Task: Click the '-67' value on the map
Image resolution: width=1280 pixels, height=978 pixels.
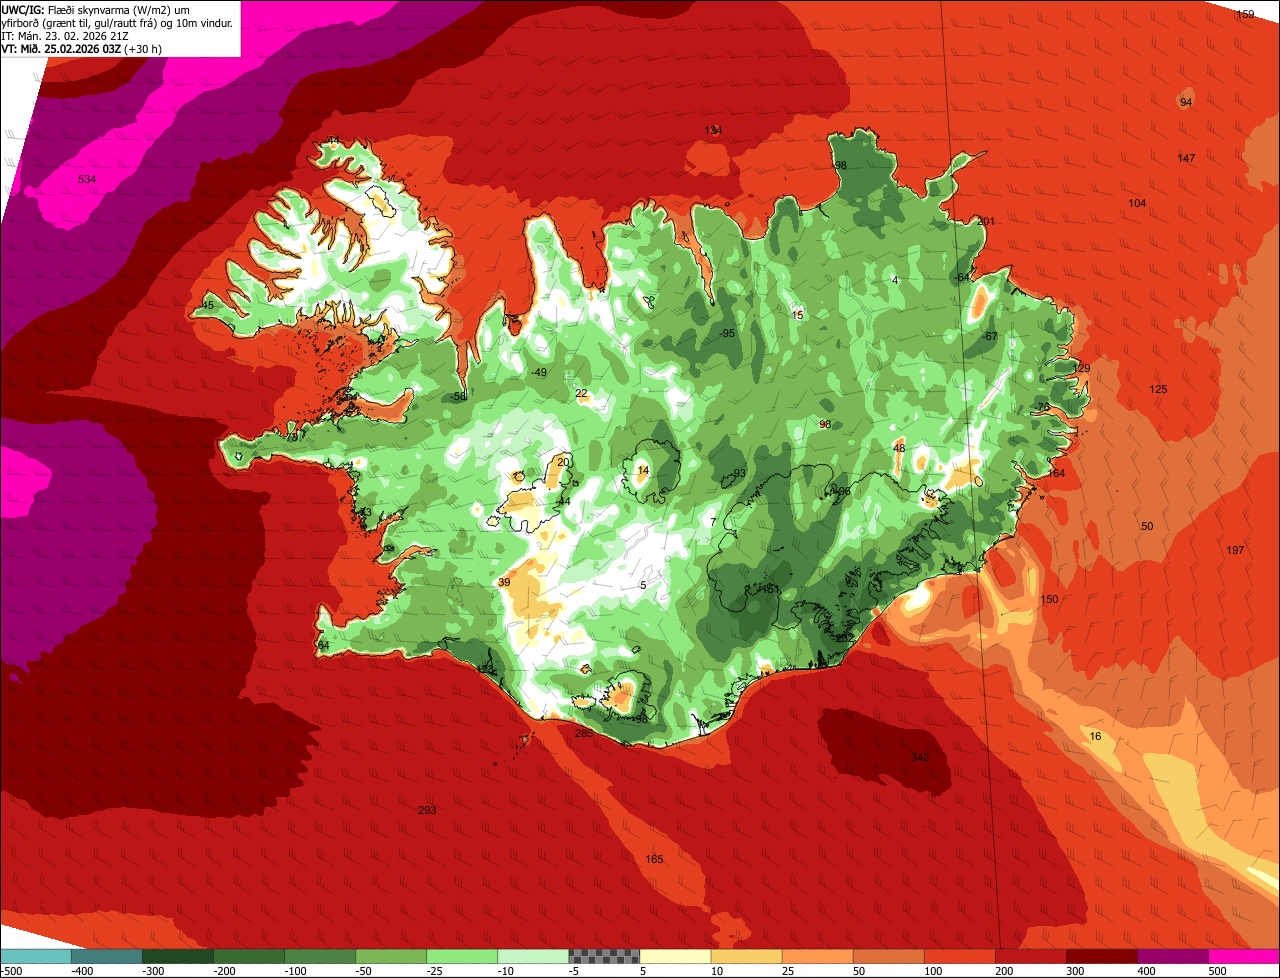Action: [x=990, y=336]
